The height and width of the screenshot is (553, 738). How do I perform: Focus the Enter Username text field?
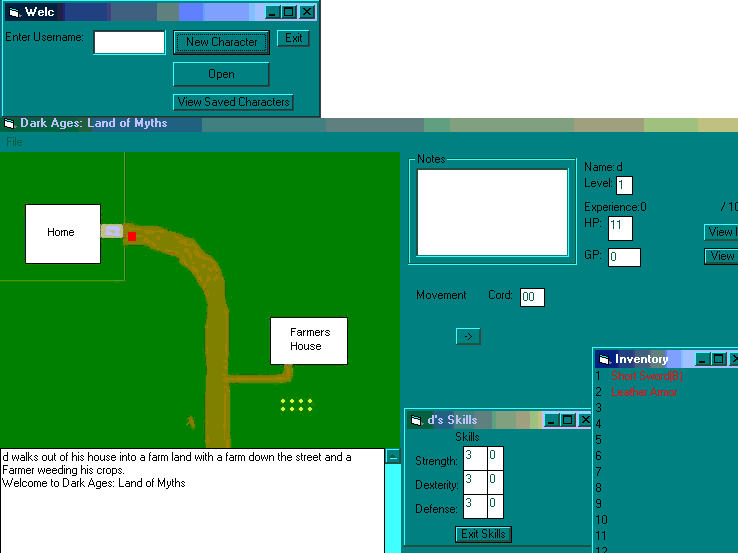point(129,42)
